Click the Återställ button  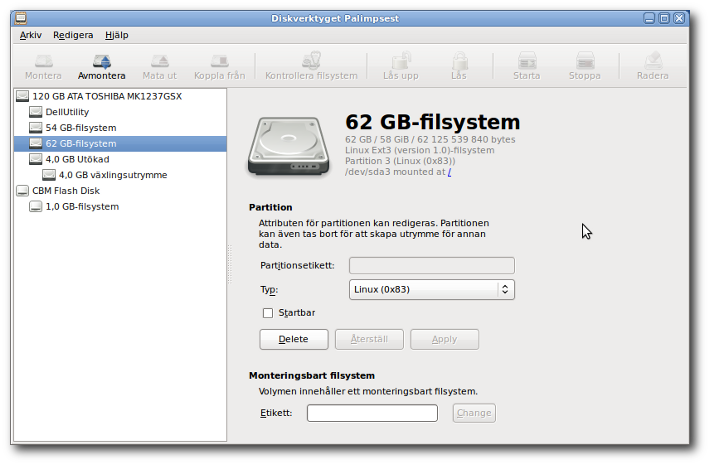(x=369, y=339)
